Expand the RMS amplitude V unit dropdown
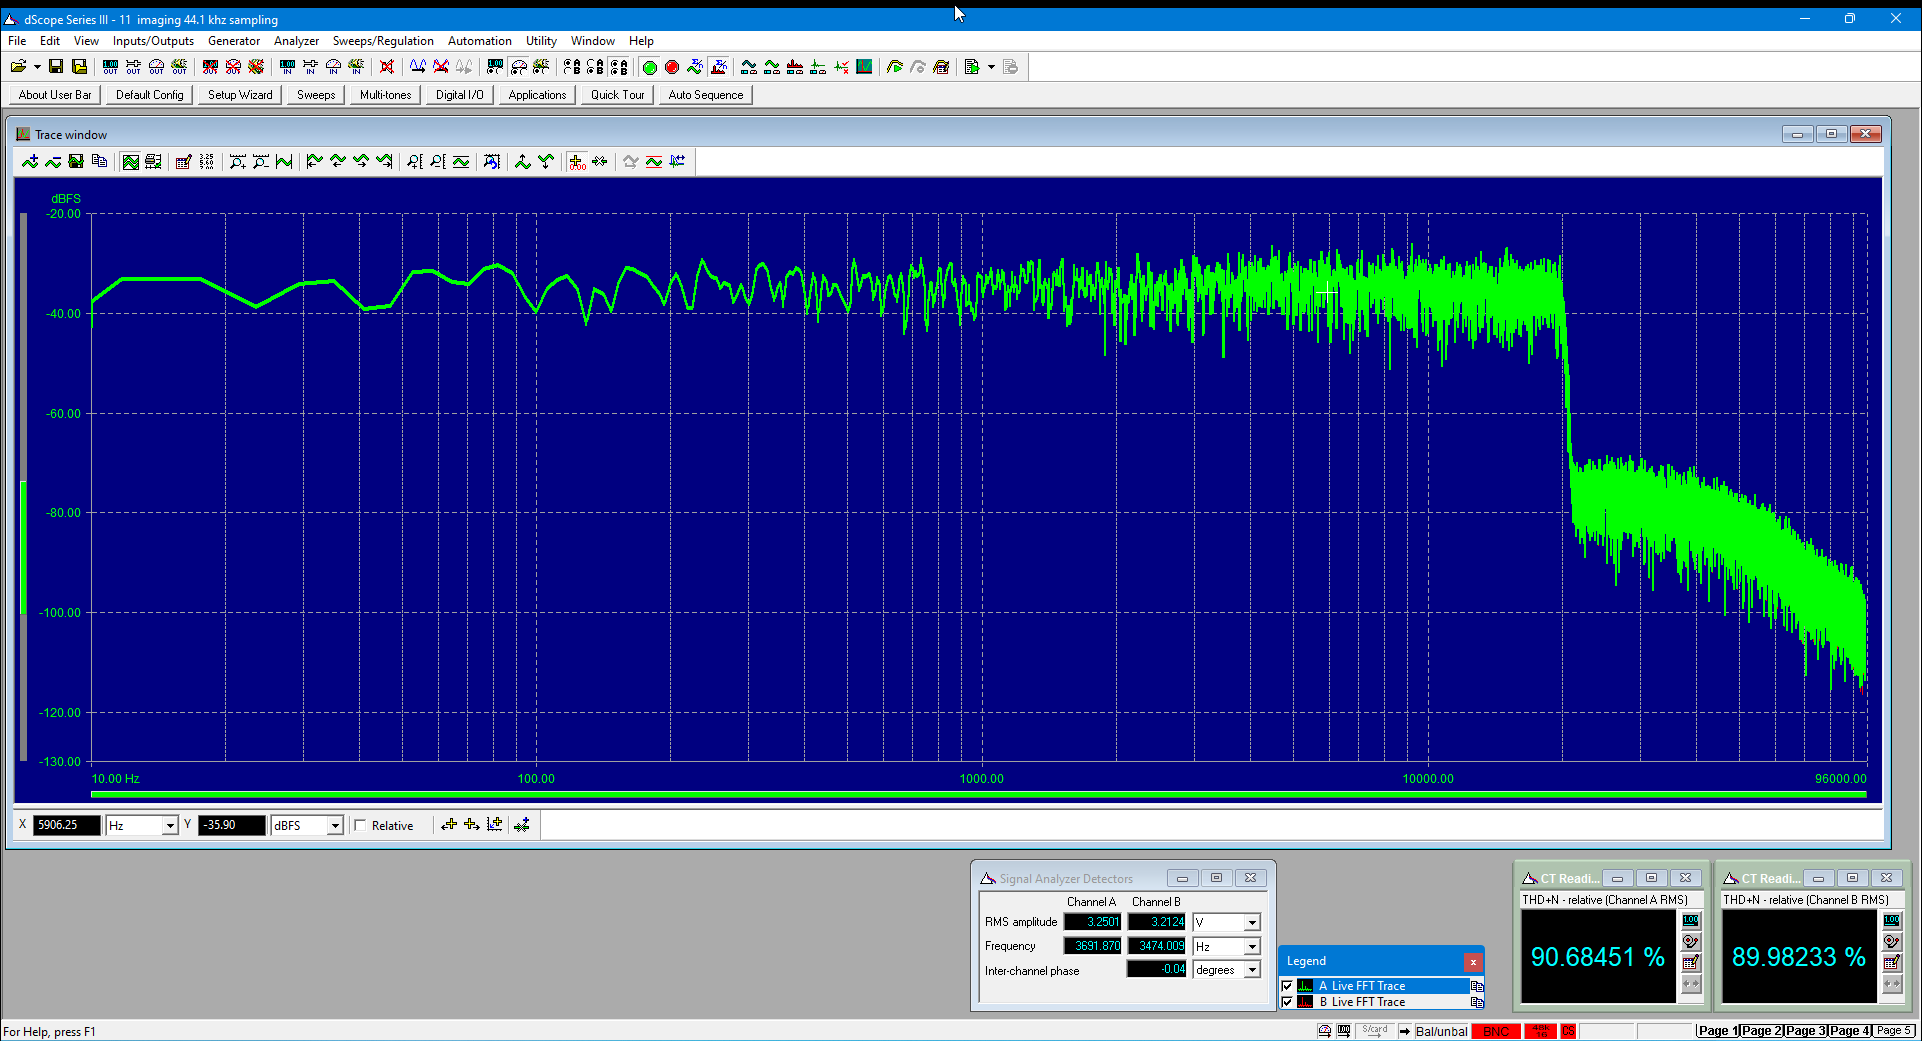The image size is (1922, 1041). (x=1252, y=923)
